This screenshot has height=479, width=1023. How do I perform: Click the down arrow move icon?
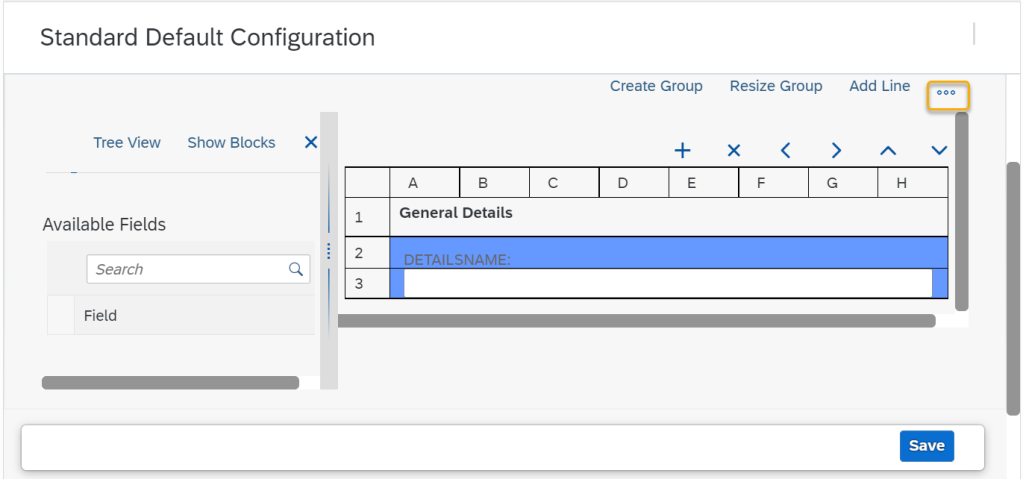(939, 151)
